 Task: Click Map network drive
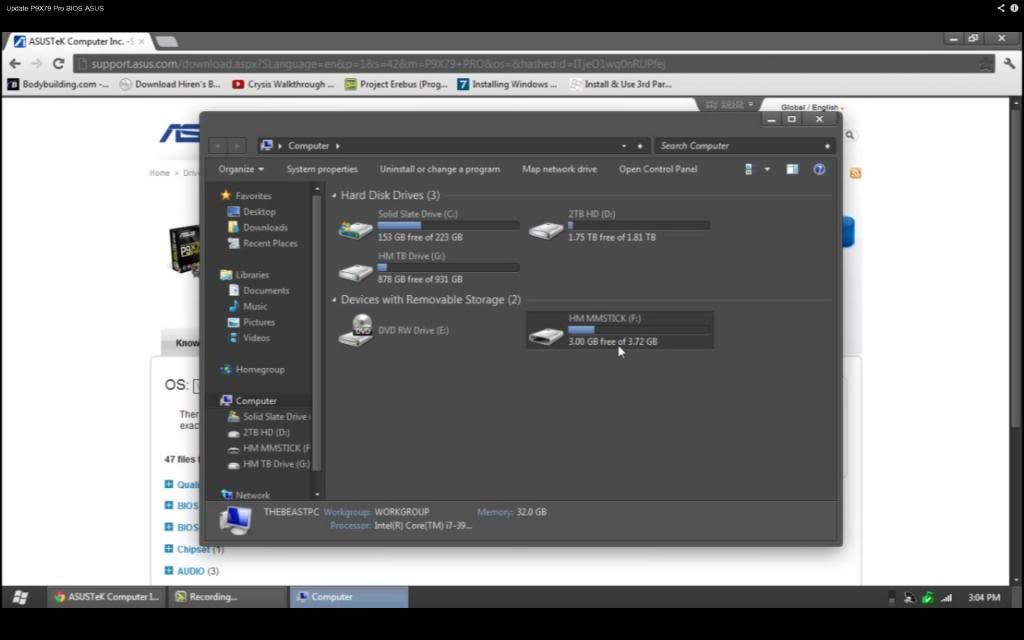pyautogui.click(x=560, y=169)
